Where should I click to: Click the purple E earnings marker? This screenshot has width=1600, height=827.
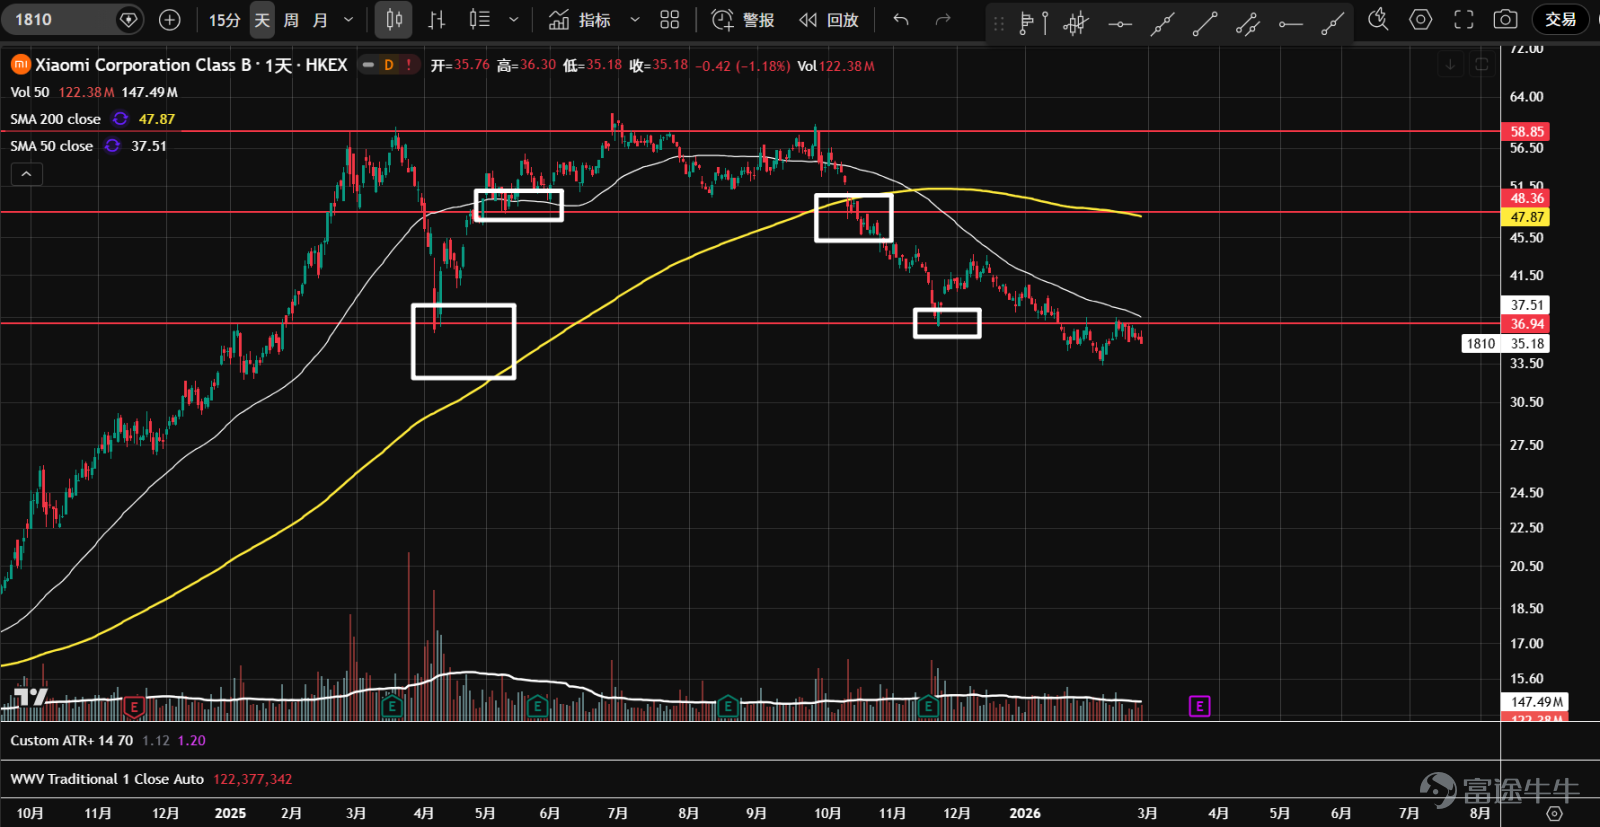(x=1199, y=707)
